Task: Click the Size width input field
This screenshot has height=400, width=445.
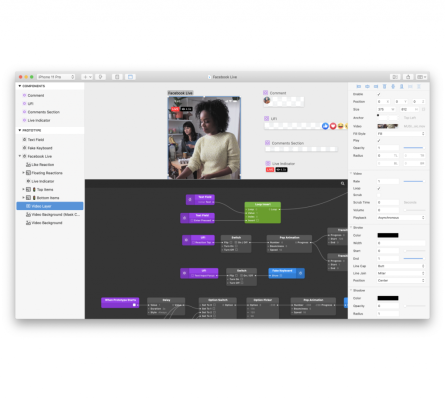Action: (386, 109)
